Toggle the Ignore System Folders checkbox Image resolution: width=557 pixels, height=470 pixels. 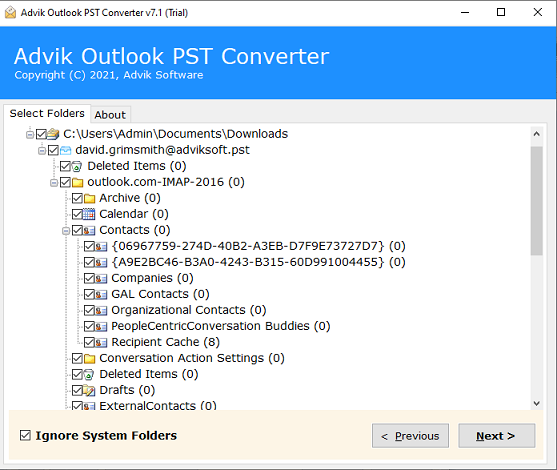[25, 435]
